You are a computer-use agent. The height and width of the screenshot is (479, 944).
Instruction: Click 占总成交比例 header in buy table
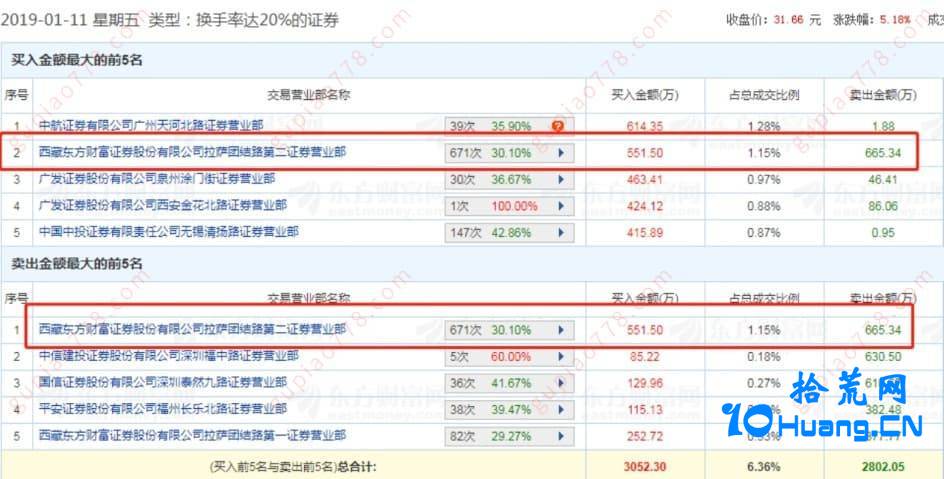tap(764, 95)
